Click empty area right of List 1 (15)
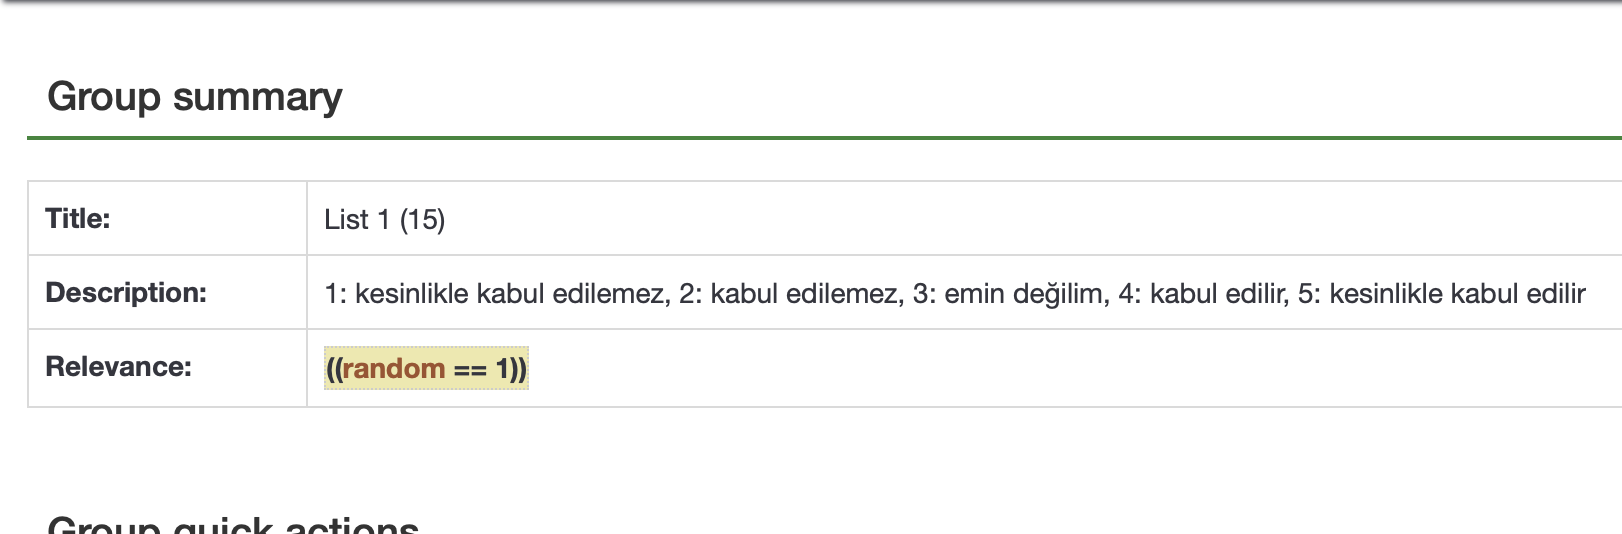The height and width of the screenshot is (534, 1622). [x=1000, y=220]
